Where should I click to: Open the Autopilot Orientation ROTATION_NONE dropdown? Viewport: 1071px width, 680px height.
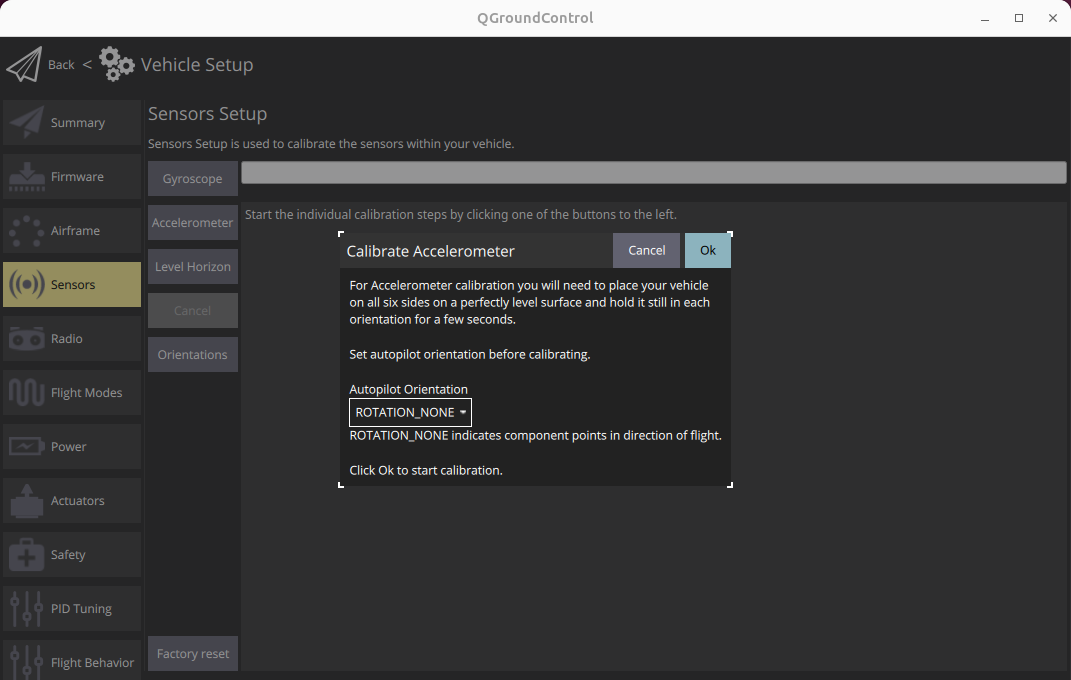coord(411,412)
